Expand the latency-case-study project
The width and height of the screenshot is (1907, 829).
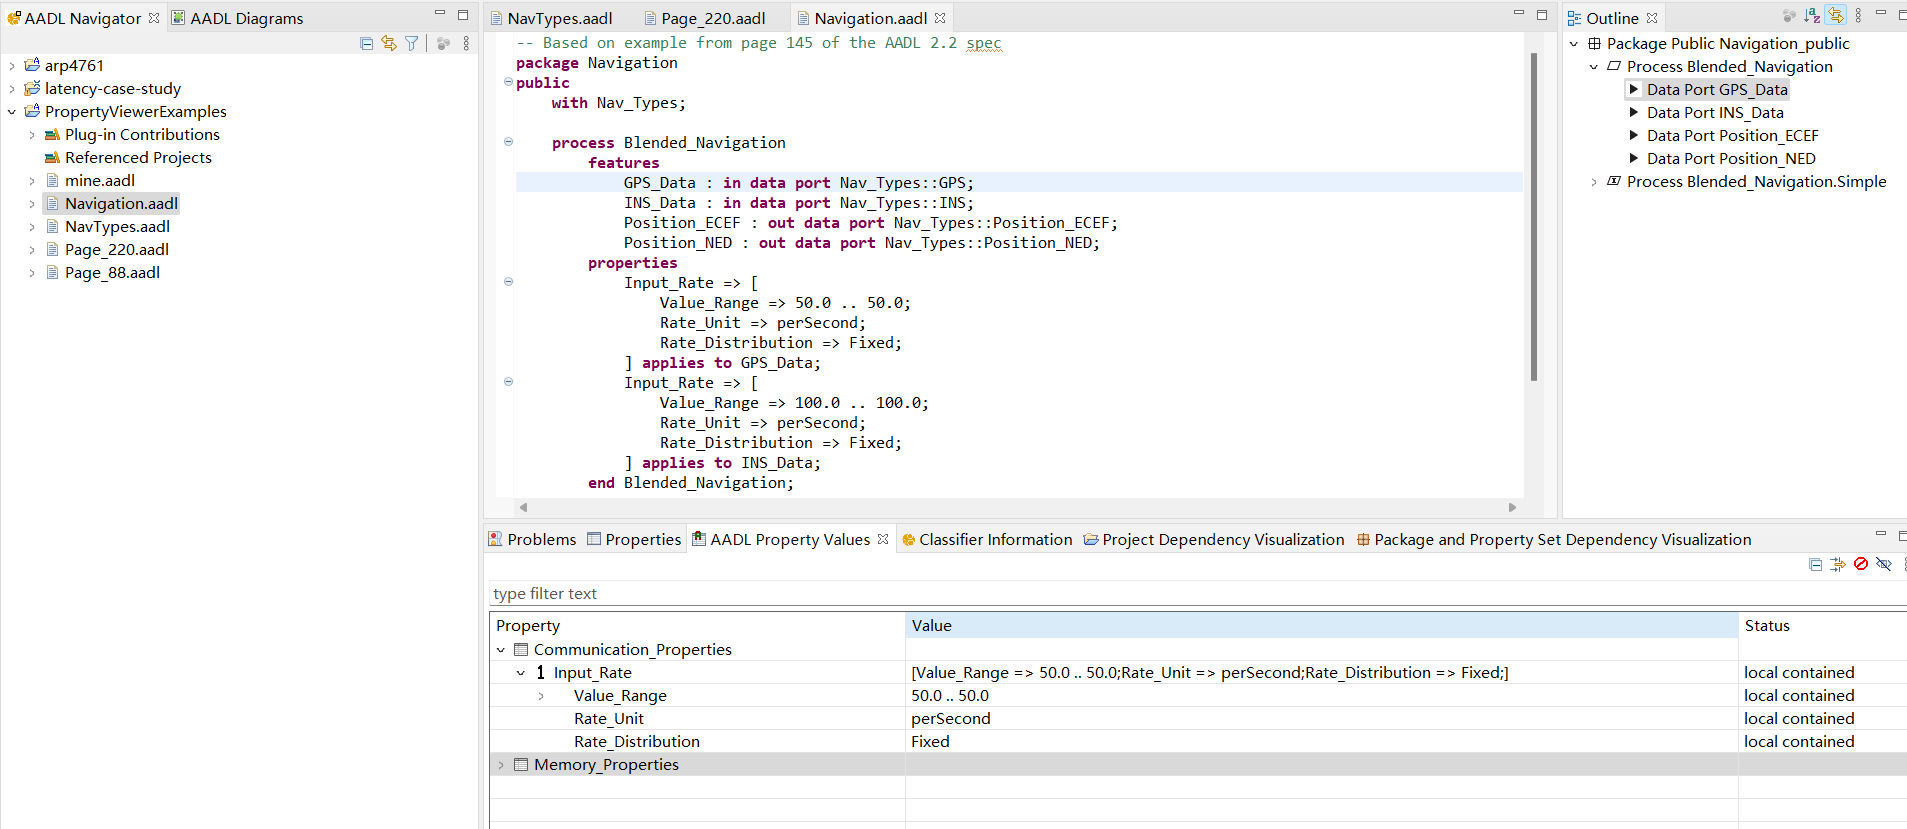click(x=12, y=89)
